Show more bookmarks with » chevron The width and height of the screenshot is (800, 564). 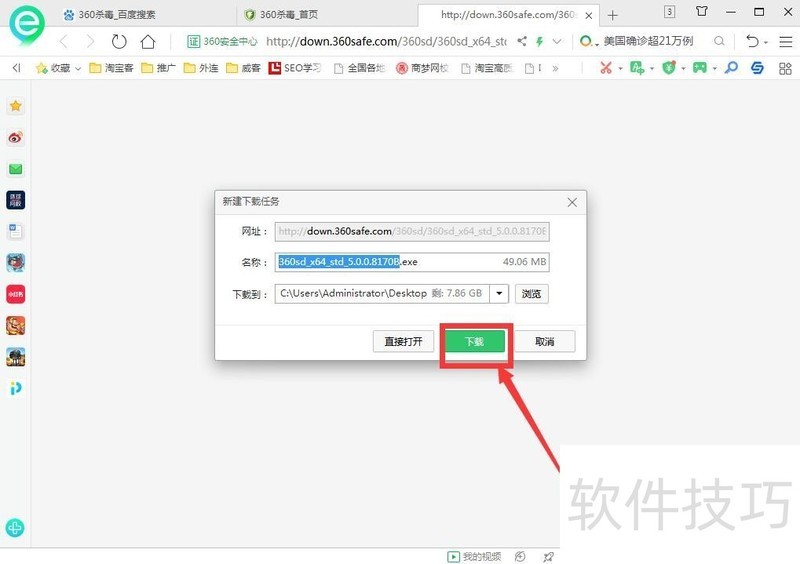(x=555, y=68)
